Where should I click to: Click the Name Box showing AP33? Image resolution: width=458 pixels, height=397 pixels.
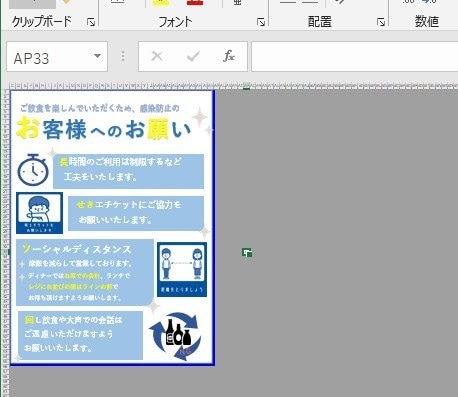click(57, 57)
